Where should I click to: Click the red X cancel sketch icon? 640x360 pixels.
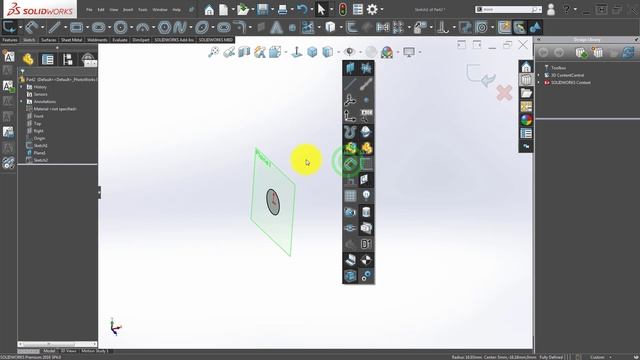click(x=504, y=93)
